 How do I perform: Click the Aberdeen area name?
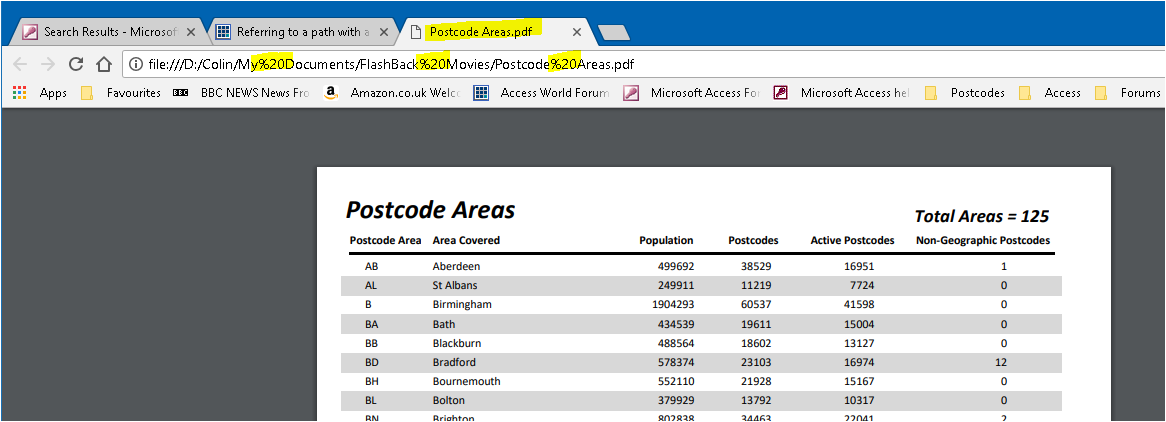[456, 266]
